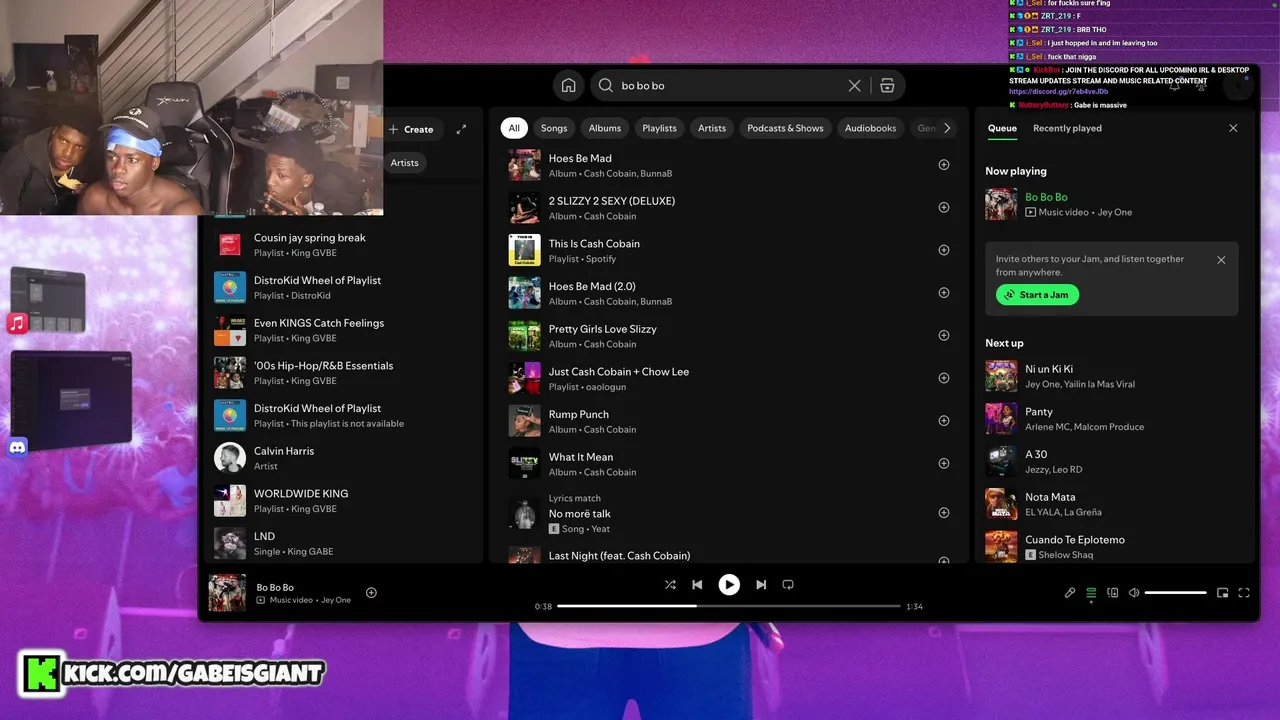1280x720 pixels.
Task: Add This Is Cash Cobain playlist to library
Action: coord(943,250)
